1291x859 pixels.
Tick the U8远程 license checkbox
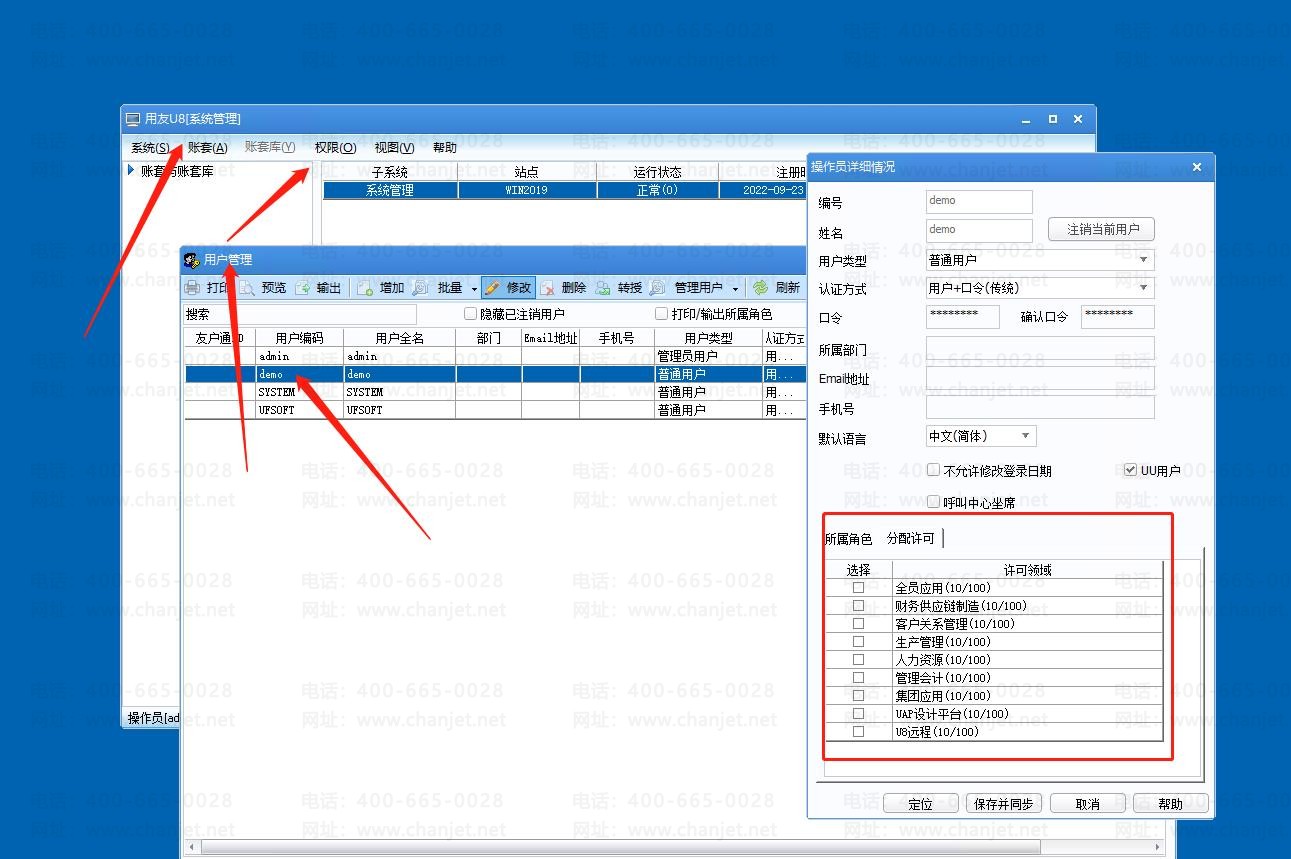point(858,732)
